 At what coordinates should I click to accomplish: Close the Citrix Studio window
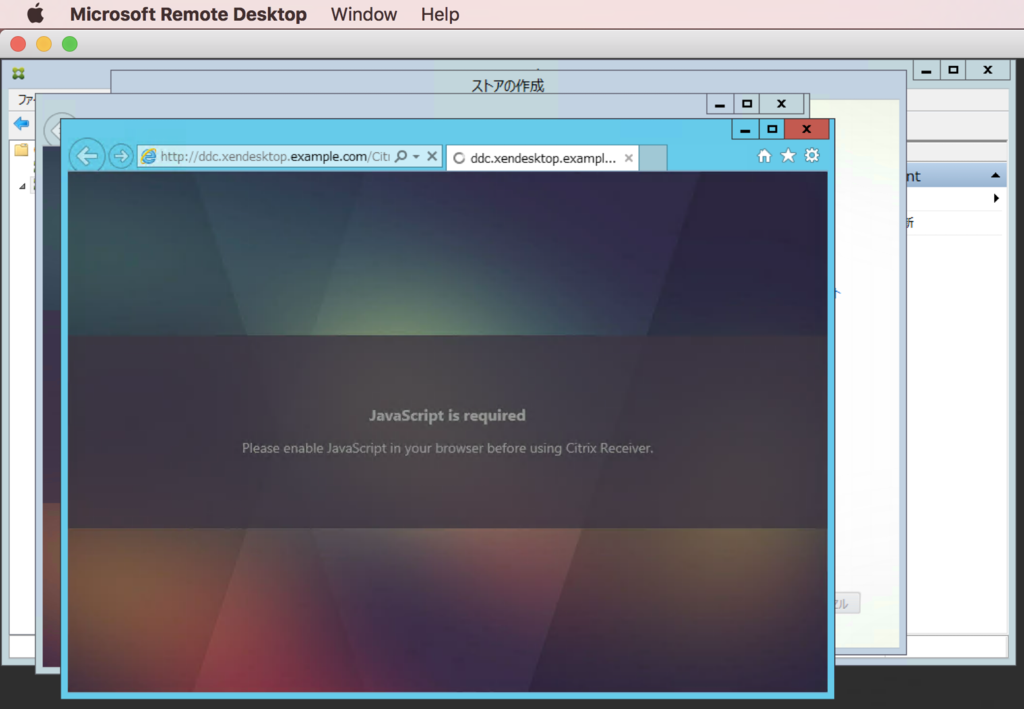click(x=987, y=70)
